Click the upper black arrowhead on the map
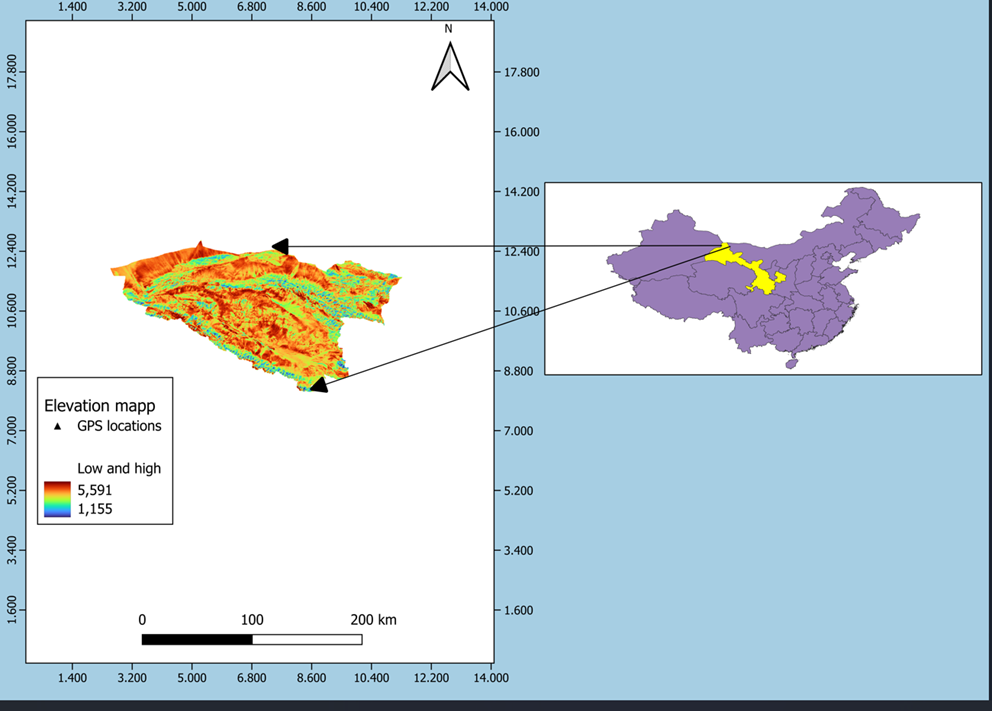 pos(281,246)
